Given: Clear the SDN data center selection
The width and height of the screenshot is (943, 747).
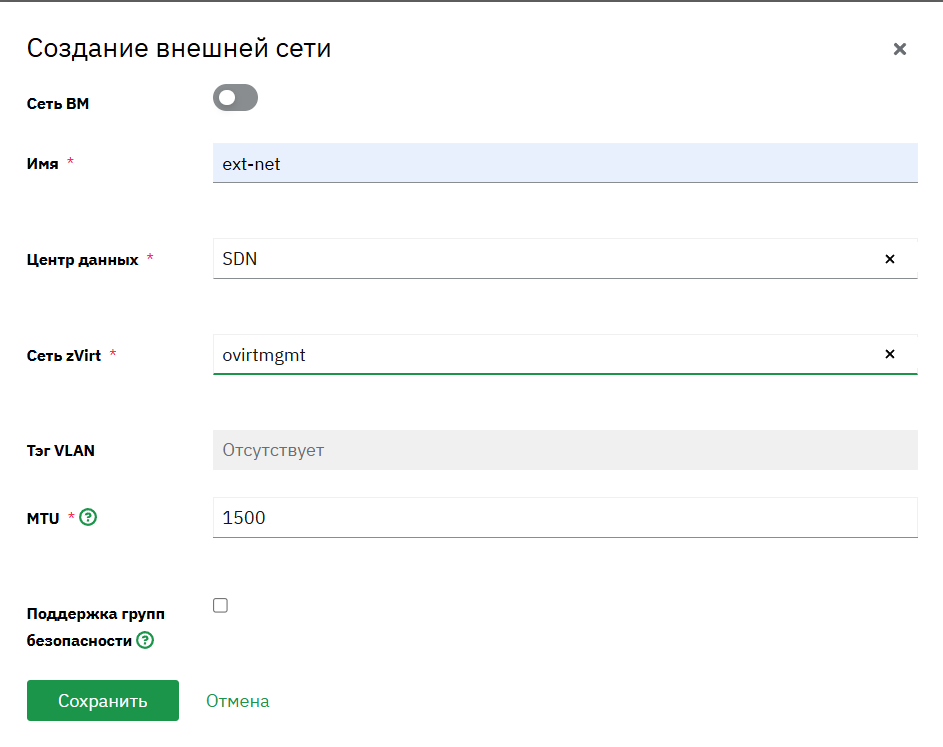Looking at the screenshot, I should coord(889,259).
